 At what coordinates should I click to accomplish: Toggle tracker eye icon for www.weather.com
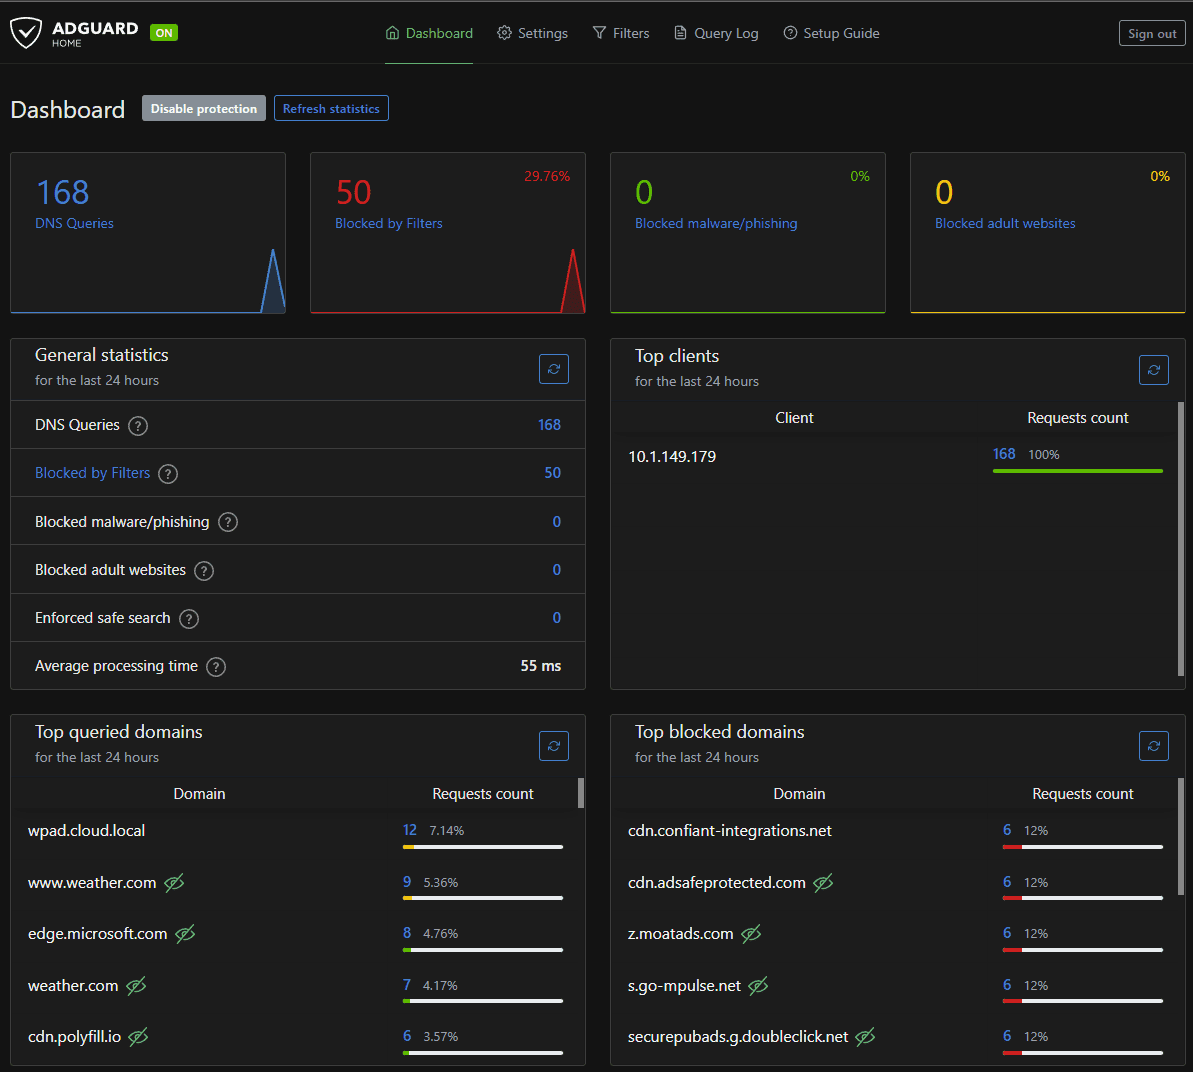pos(174,883)
